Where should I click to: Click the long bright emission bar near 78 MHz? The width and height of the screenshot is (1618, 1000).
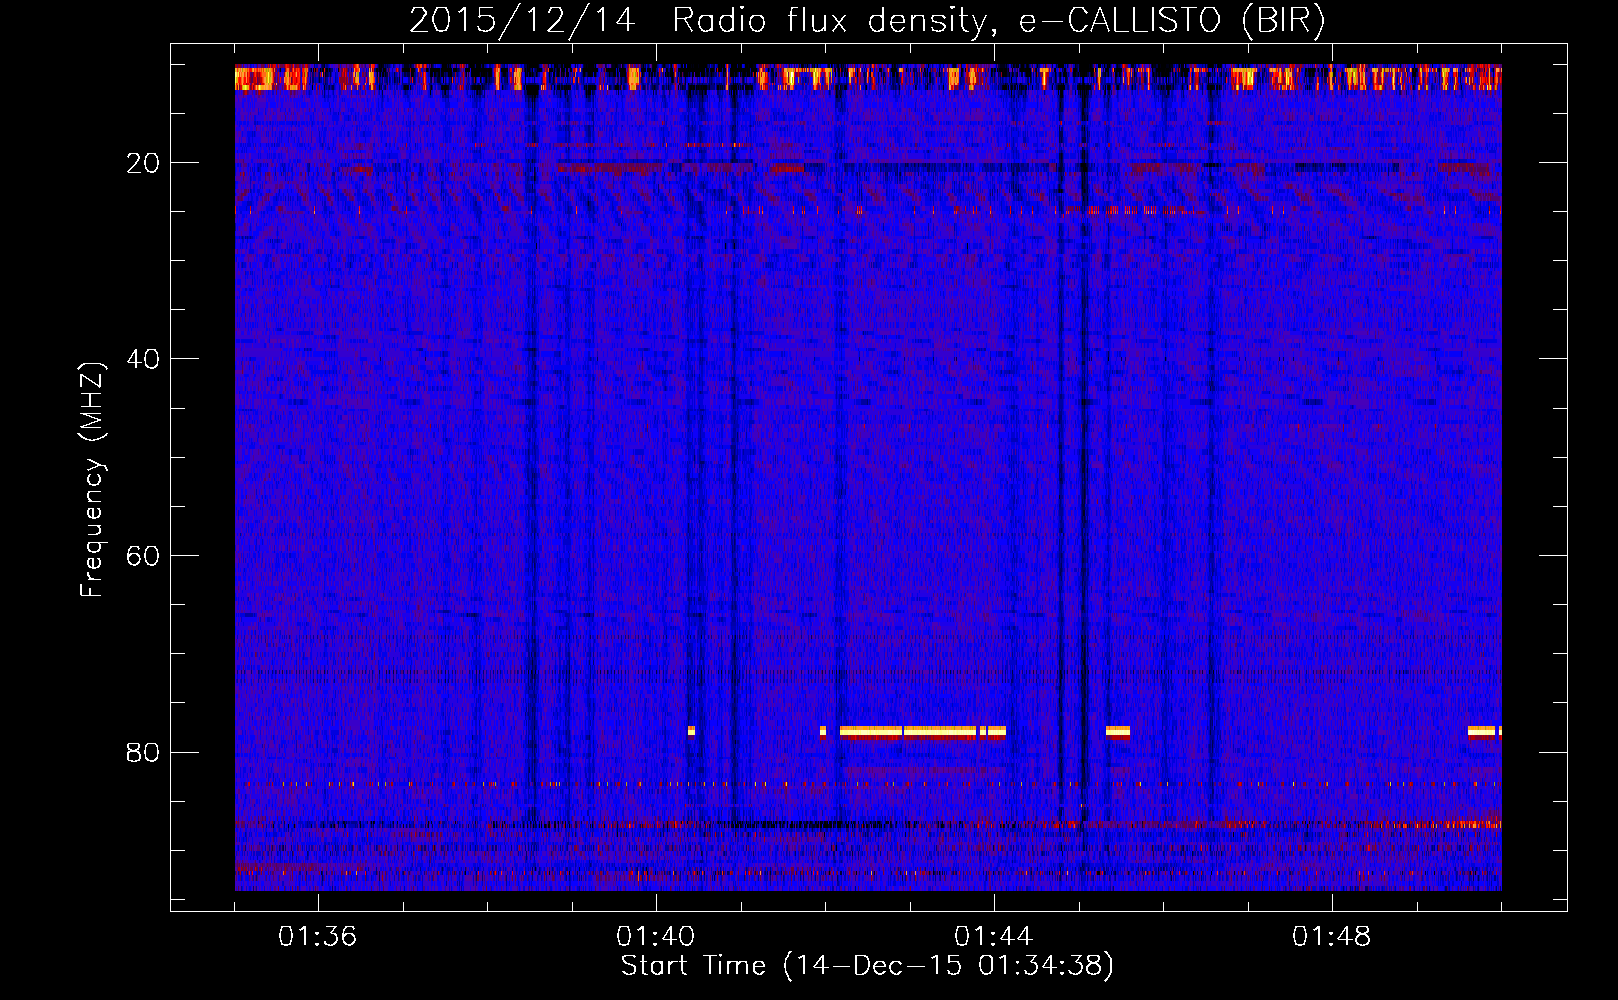point(922,731)
